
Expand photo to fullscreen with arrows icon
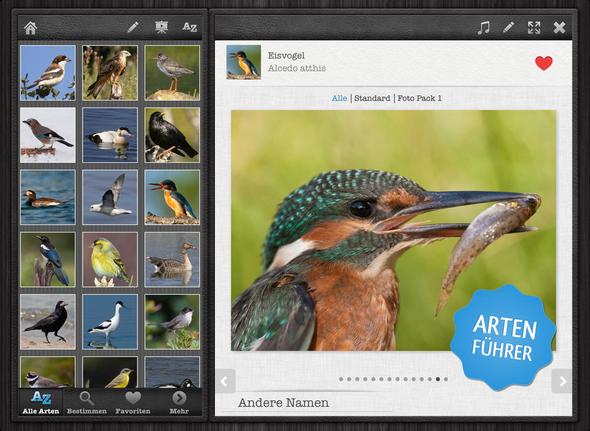coord(534,27)
